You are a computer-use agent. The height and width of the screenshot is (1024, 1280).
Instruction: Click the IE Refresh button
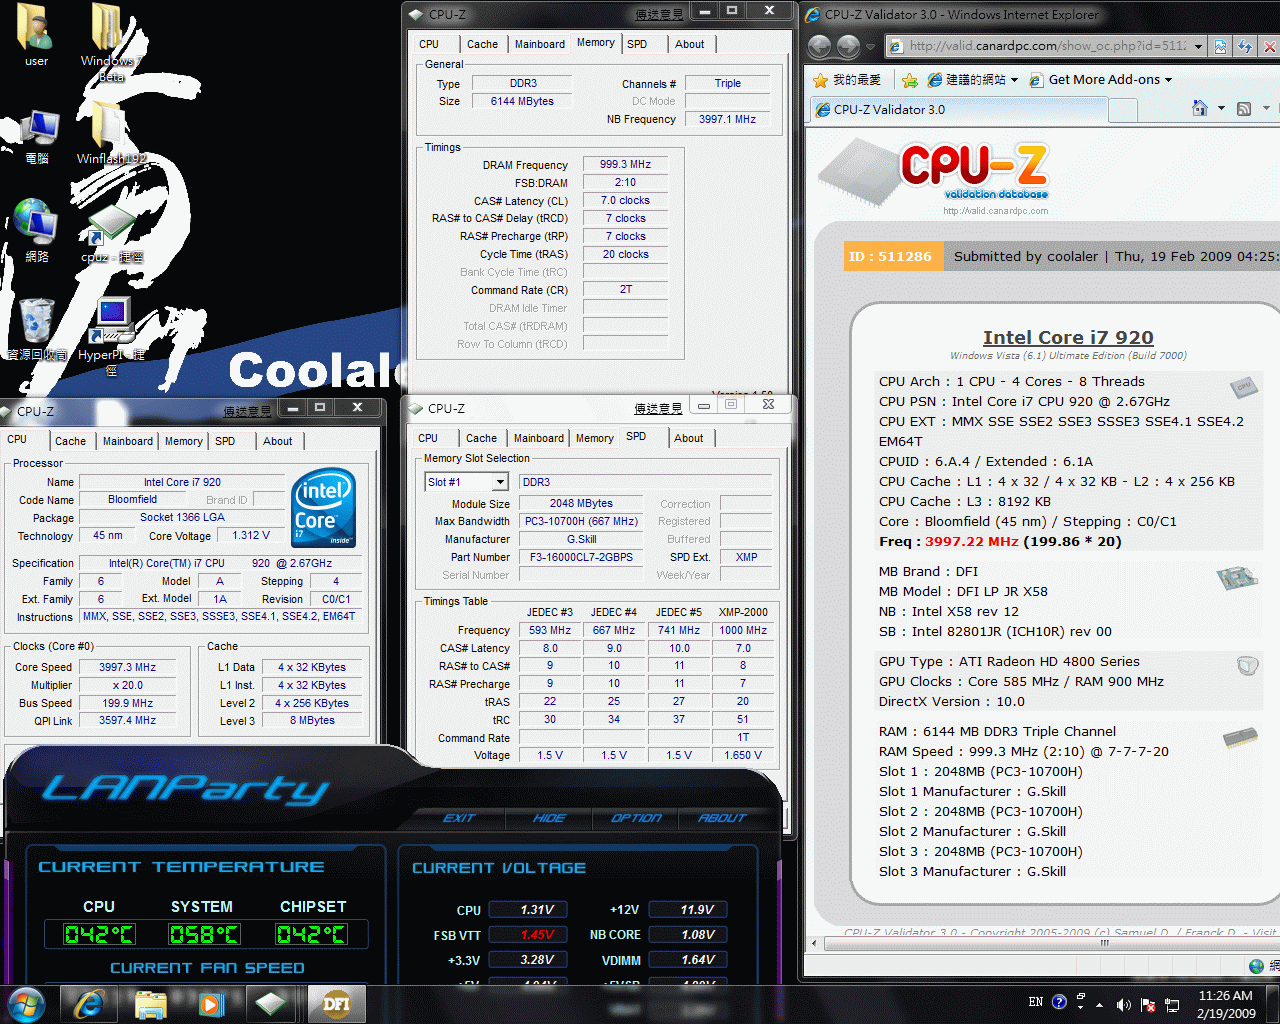(x=1245, y=46)
